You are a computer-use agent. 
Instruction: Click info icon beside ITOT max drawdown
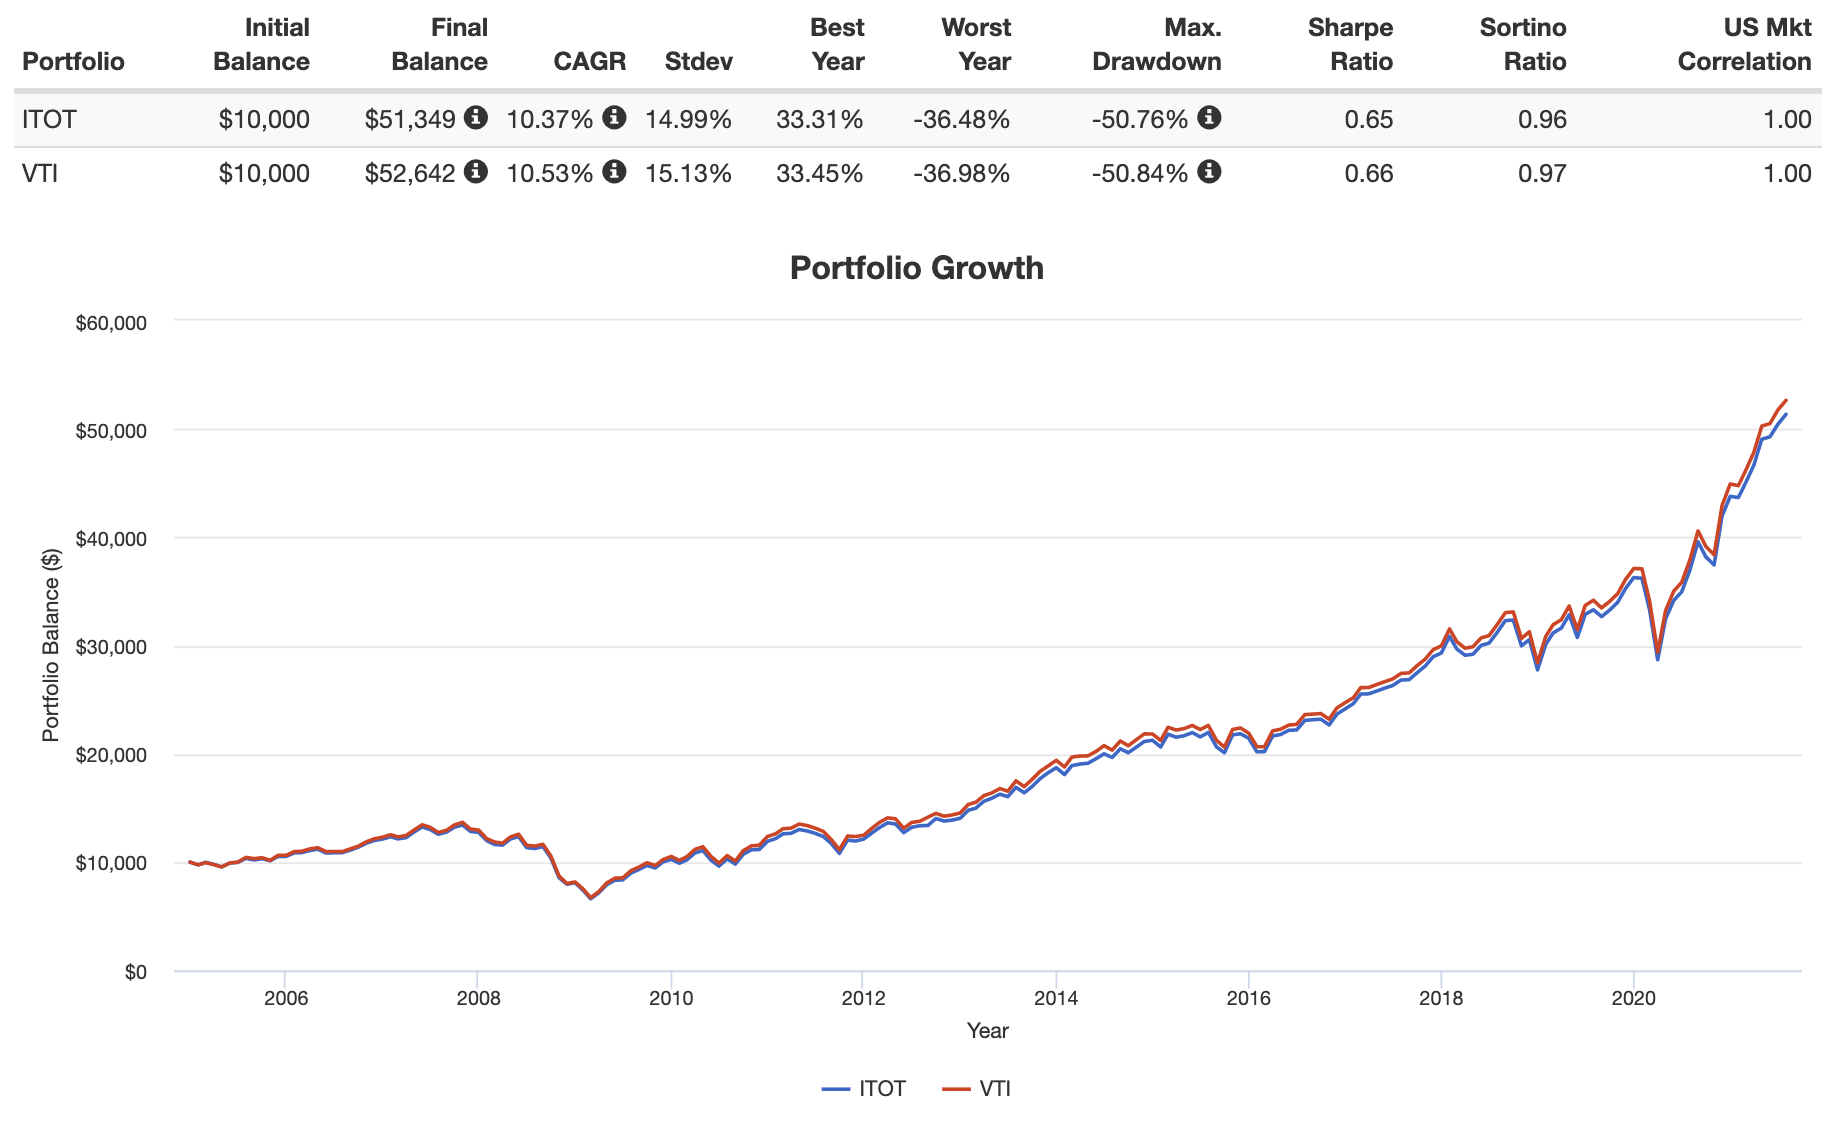coord(1210,118)
